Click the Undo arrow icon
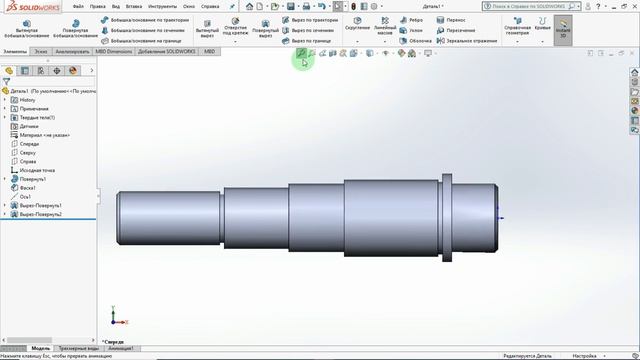Image resolution: width=640 pixels, height=360 pixels. tap(322, 7)
